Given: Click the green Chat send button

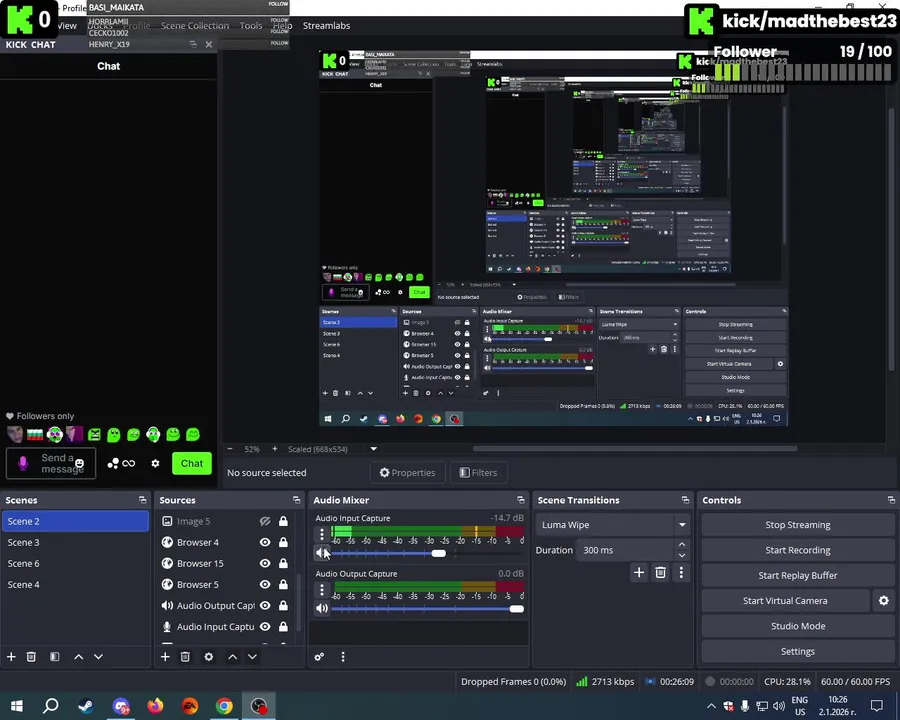Looking at the screenshot, I should [x=192, y=463].
